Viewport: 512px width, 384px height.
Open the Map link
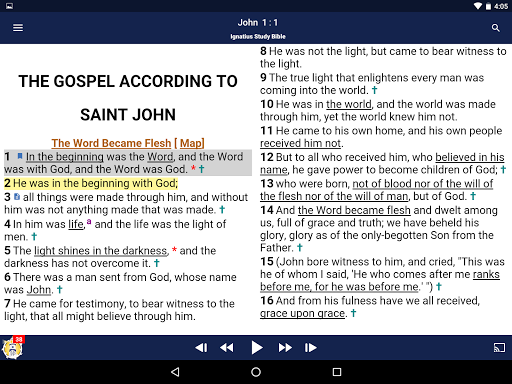(191, 143)
